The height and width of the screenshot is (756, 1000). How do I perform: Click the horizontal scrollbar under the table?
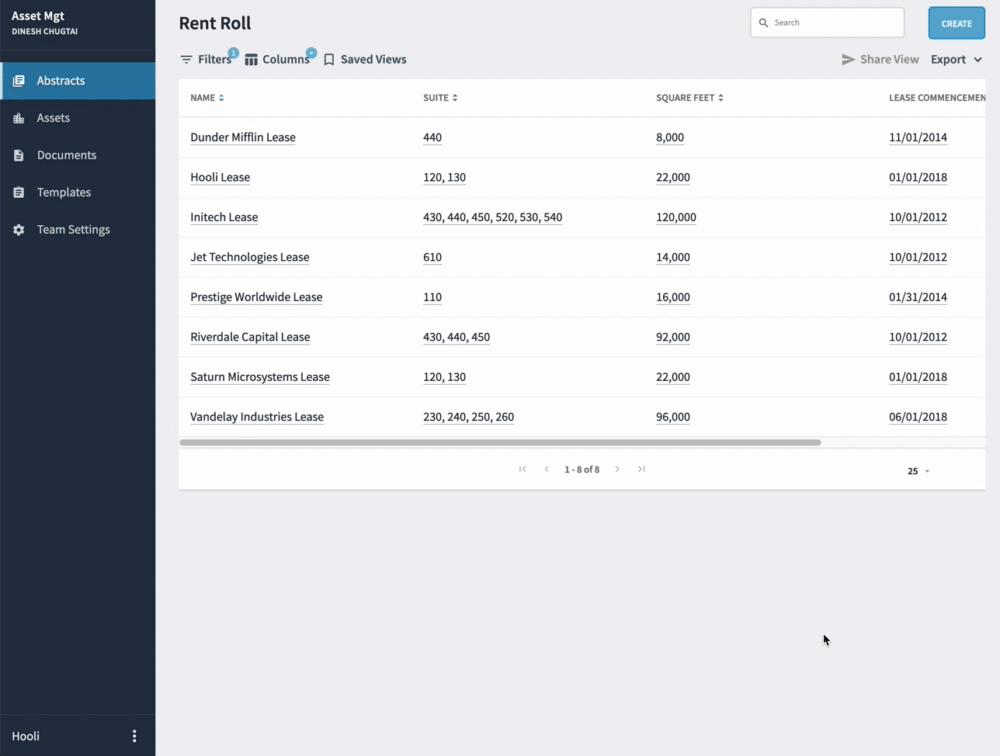pos(501,442)
